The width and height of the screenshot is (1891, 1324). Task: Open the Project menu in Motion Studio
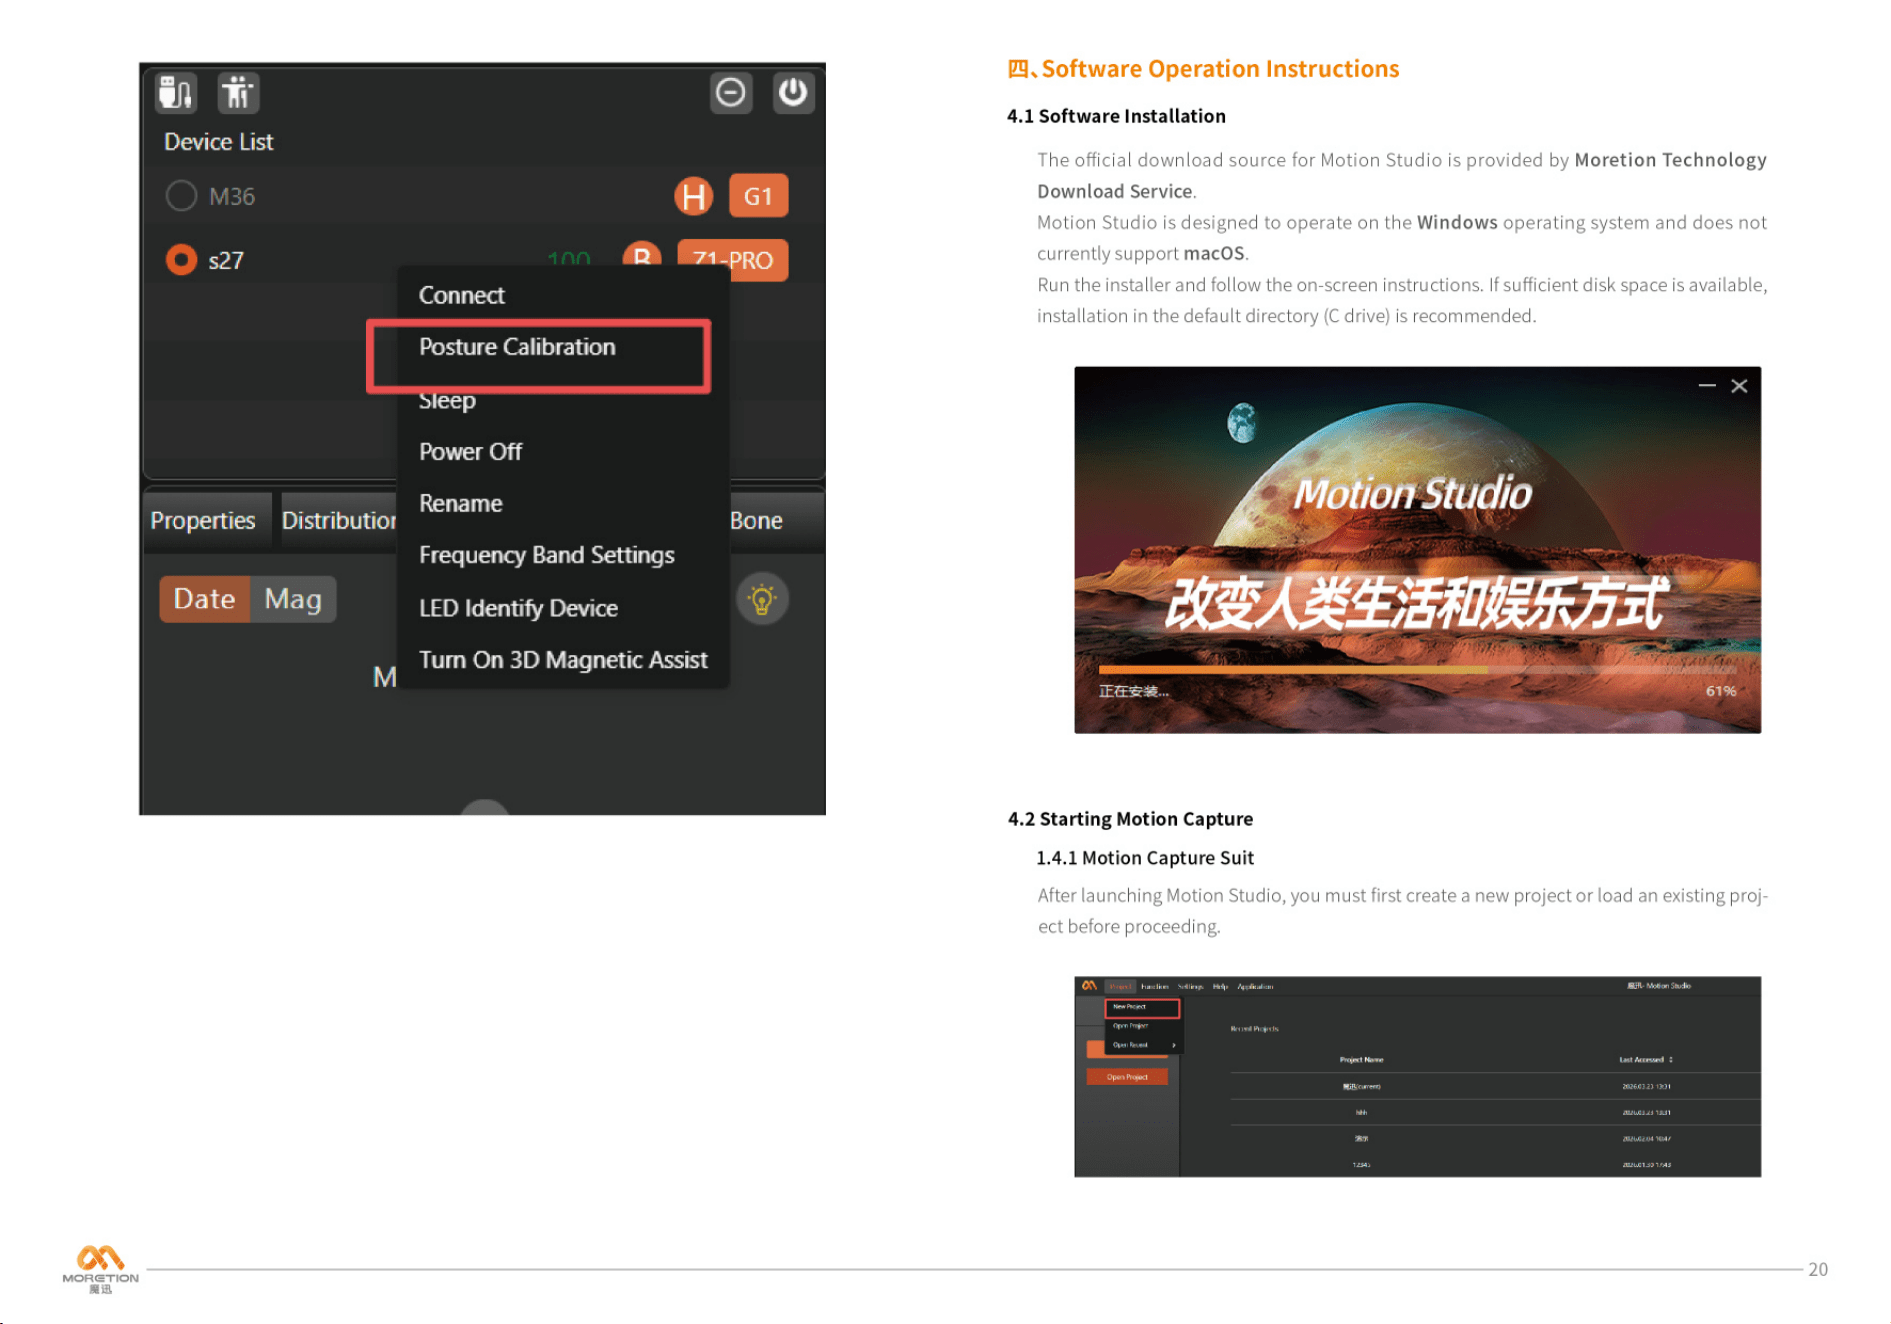click(1120, 987)
